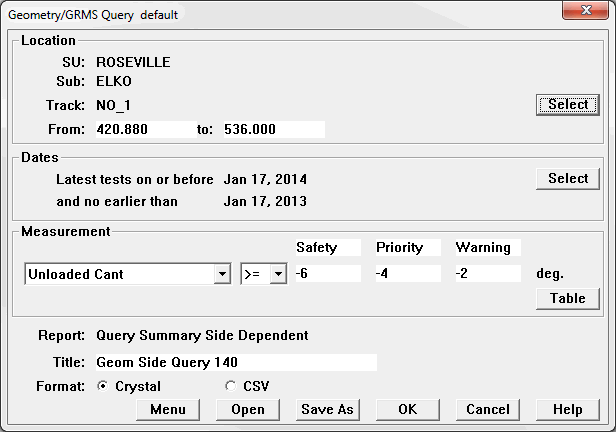Click the Title field Geom Side Query 140
616x432 pixels.
[x=236, y=362]
